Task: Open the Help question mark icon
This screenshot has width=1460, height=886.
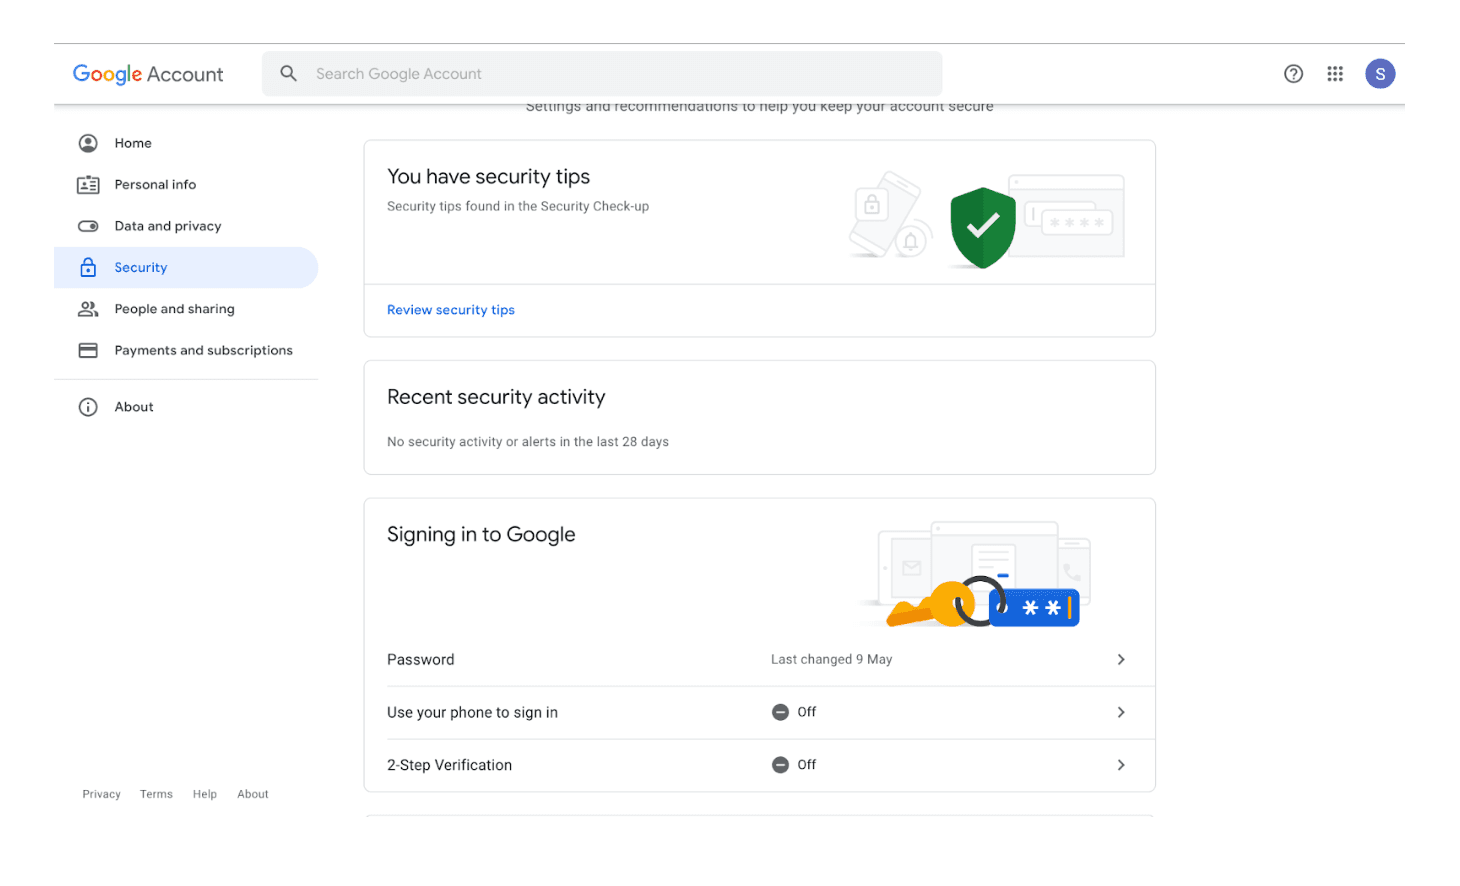Action: 1293,73
